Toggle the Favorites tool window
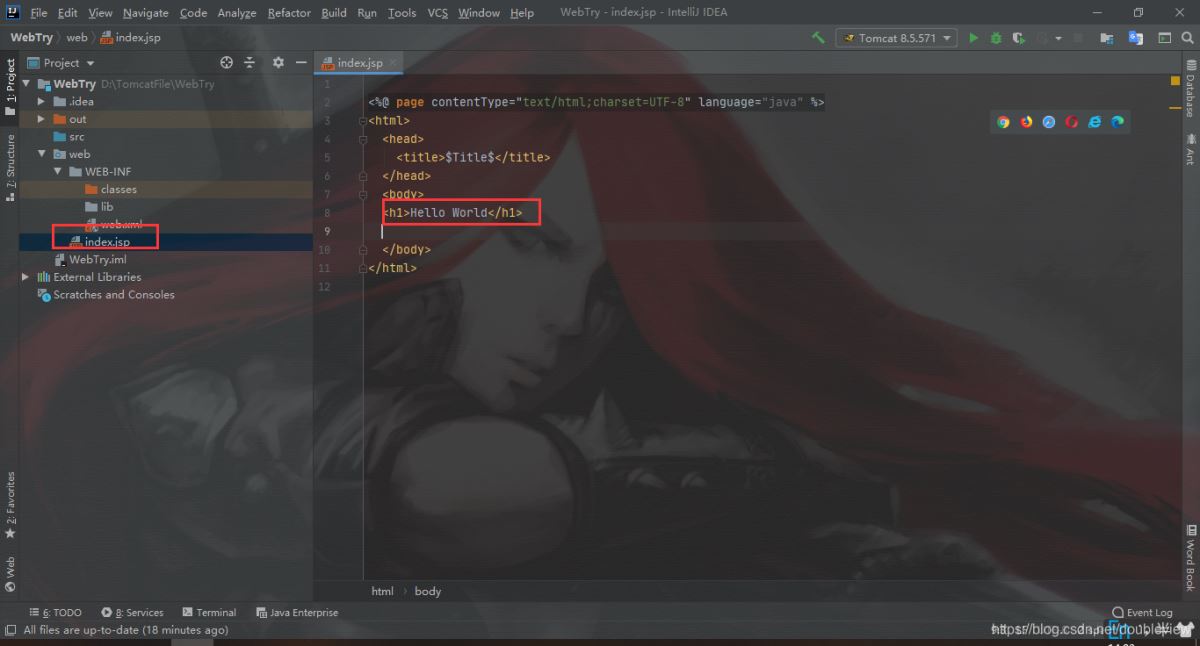 pos(11,505)
